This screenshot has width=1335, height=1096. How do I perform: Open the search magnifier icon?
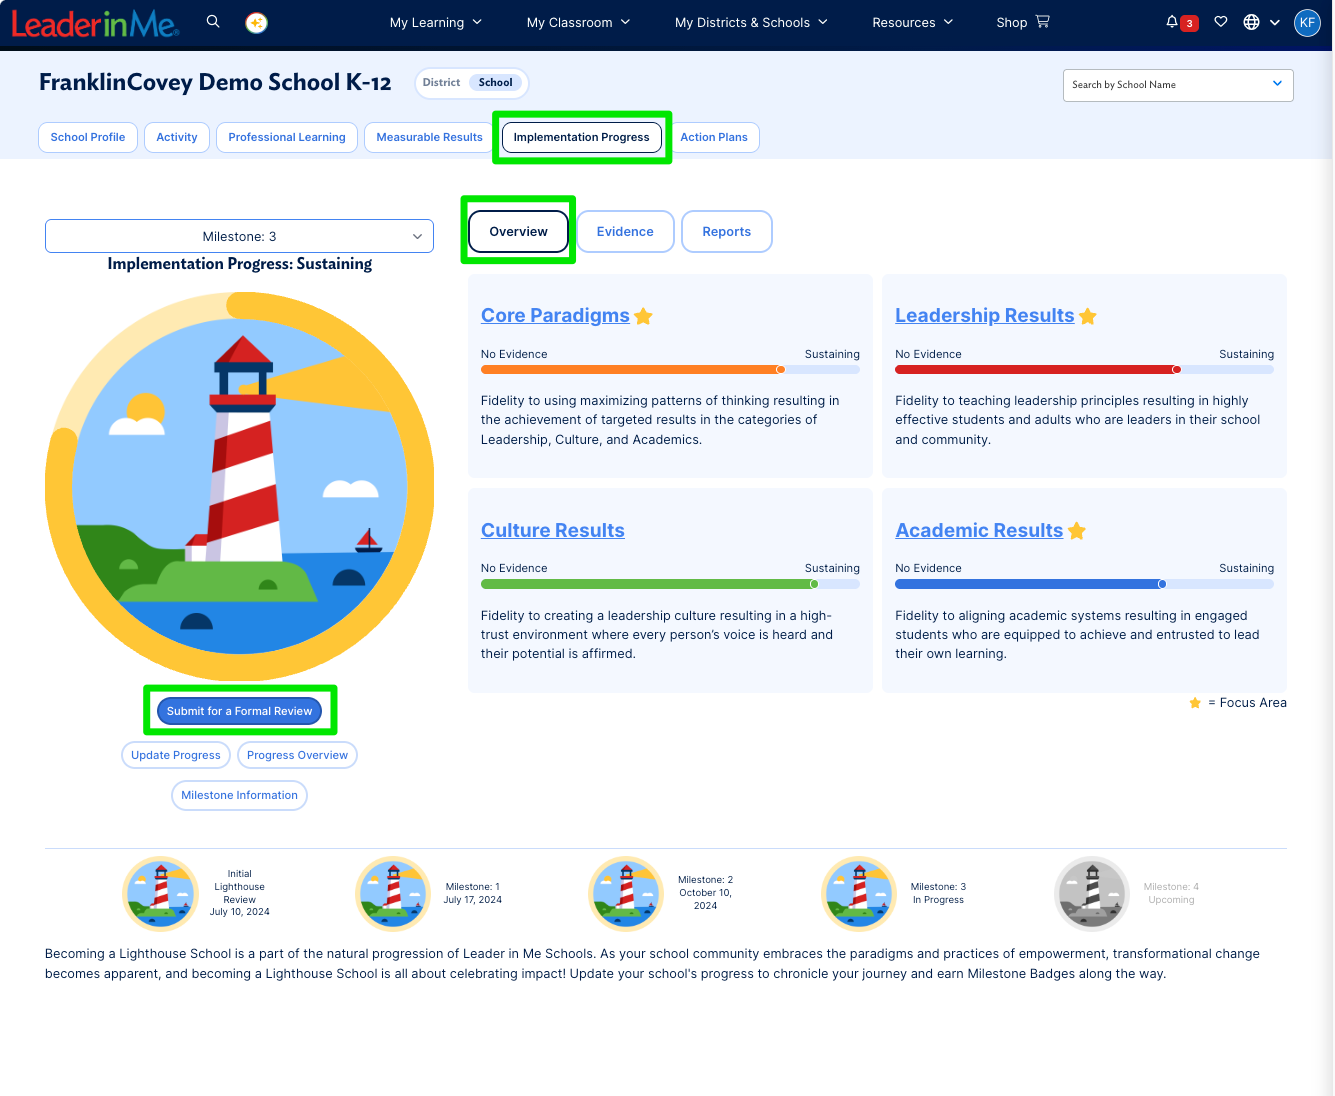pos(213,21)
